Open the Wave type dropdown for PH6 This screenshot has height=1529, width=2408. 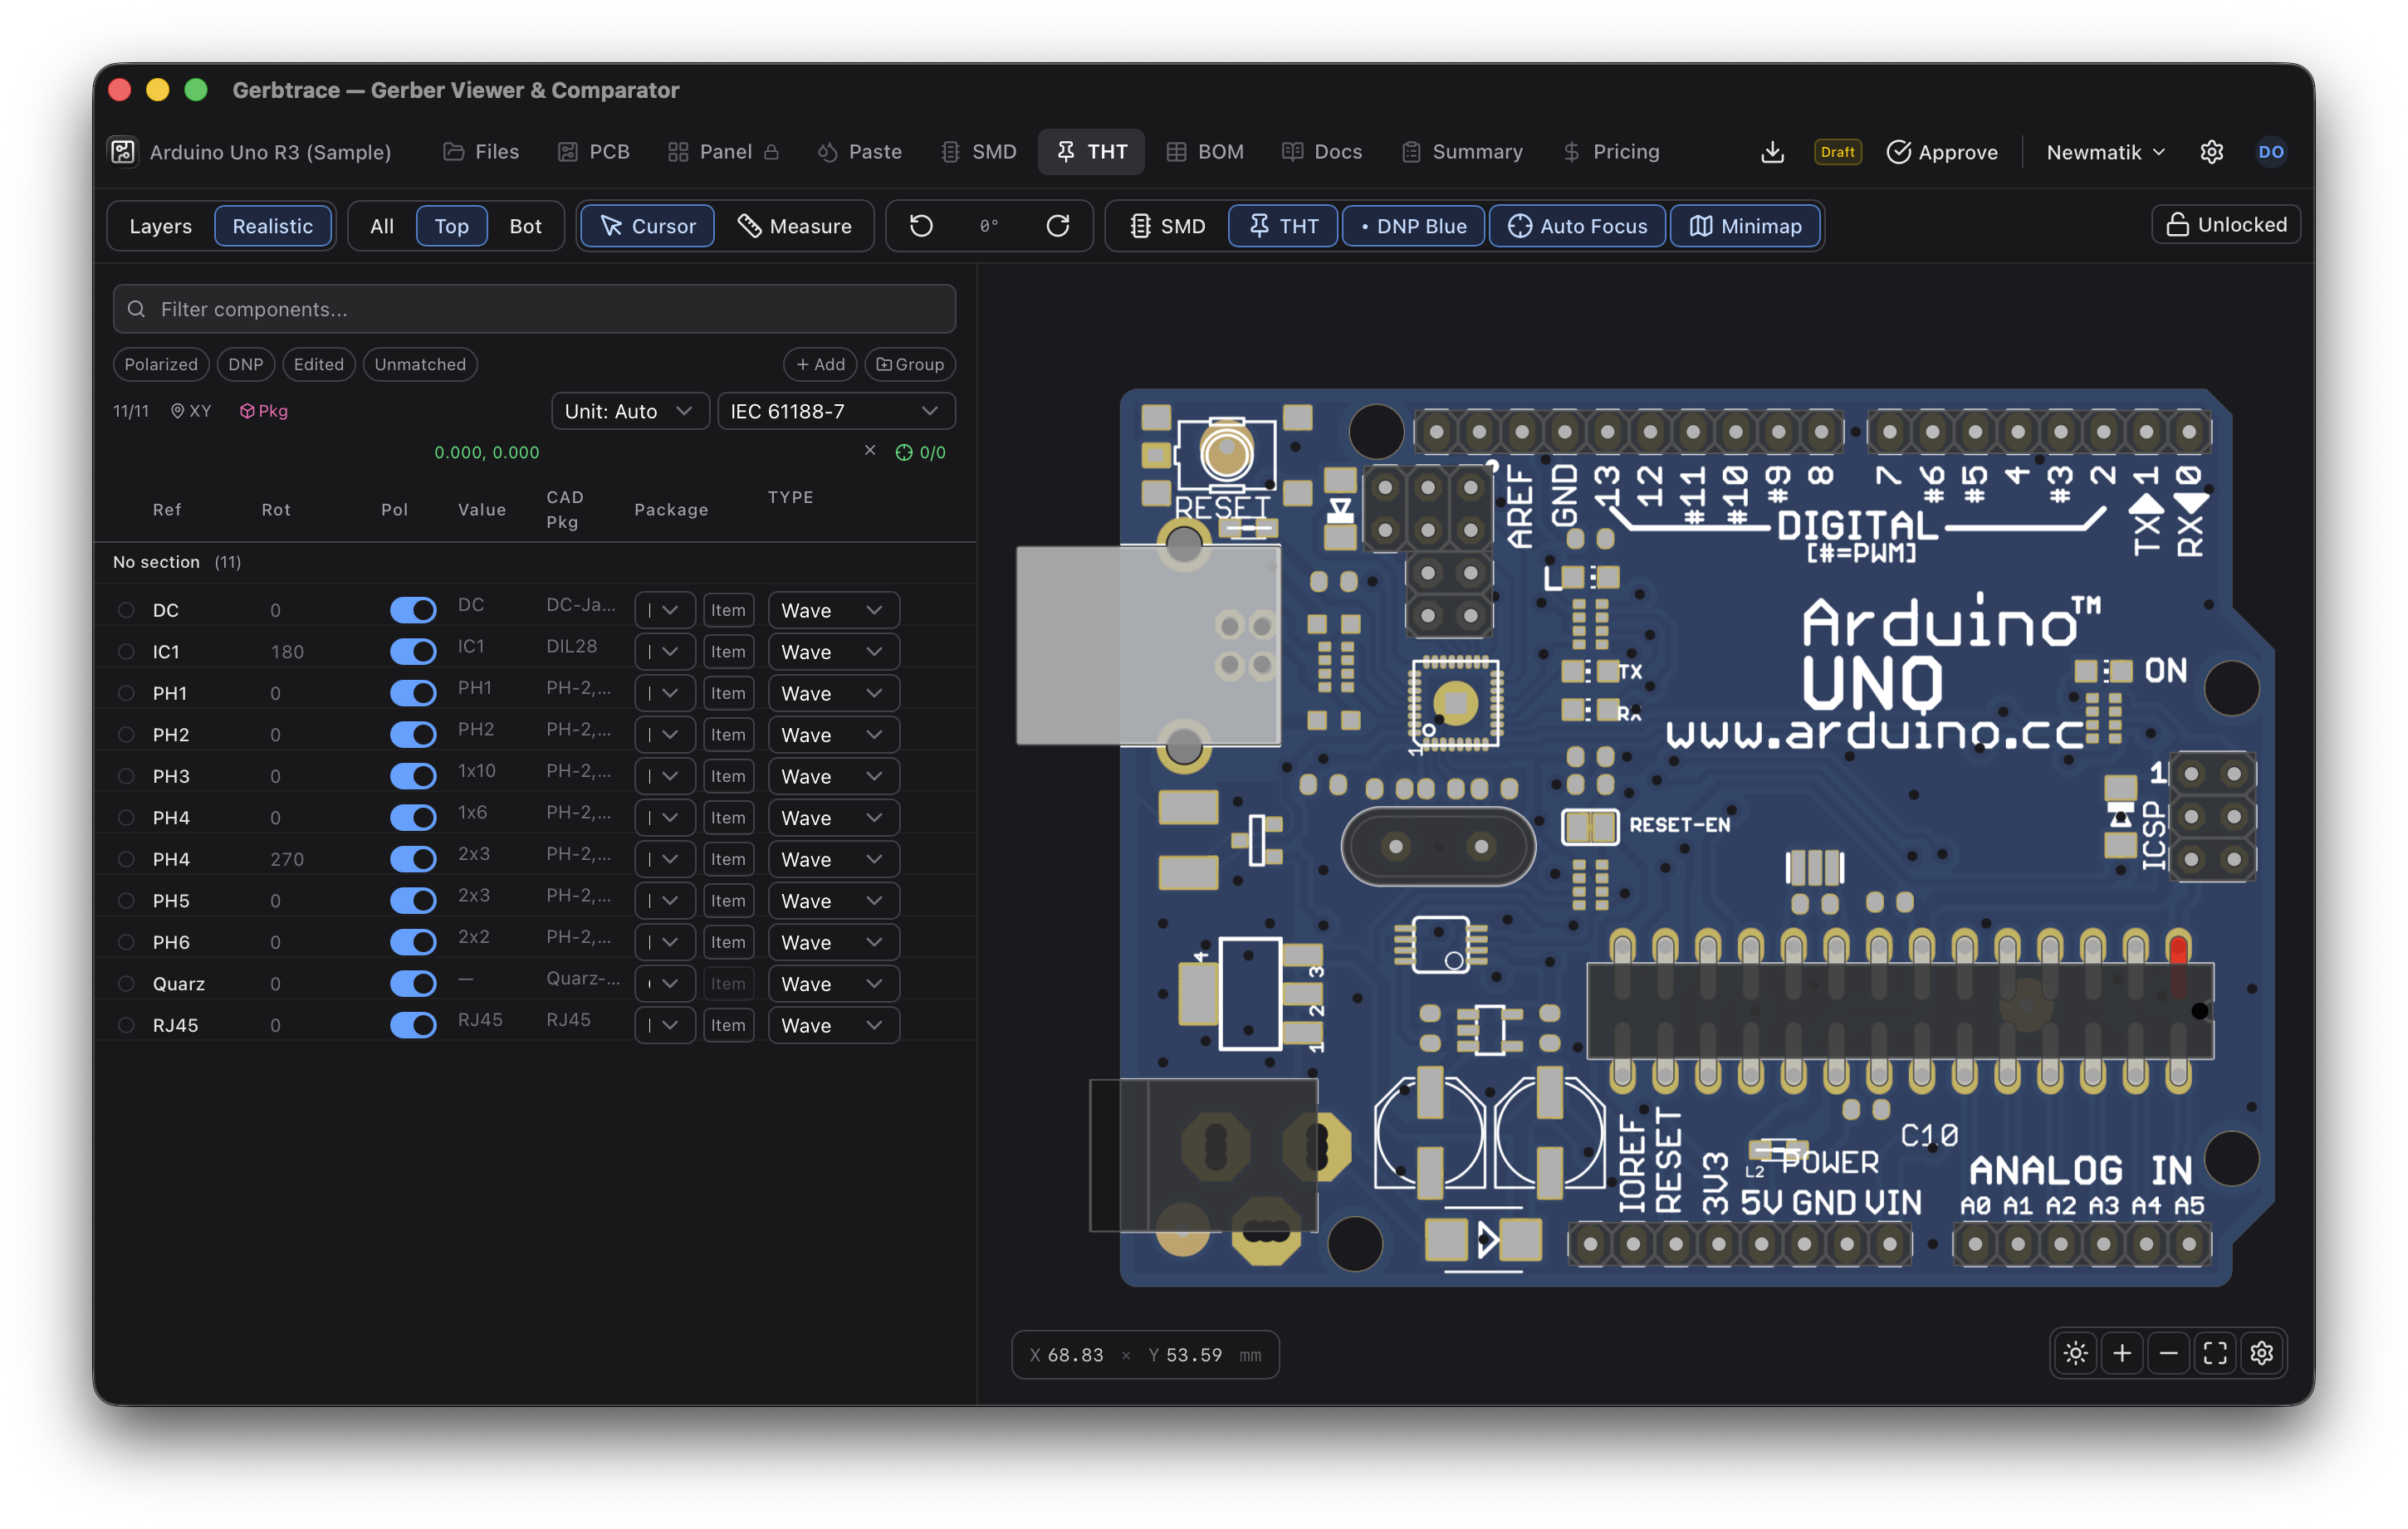(x=833, y=942)
